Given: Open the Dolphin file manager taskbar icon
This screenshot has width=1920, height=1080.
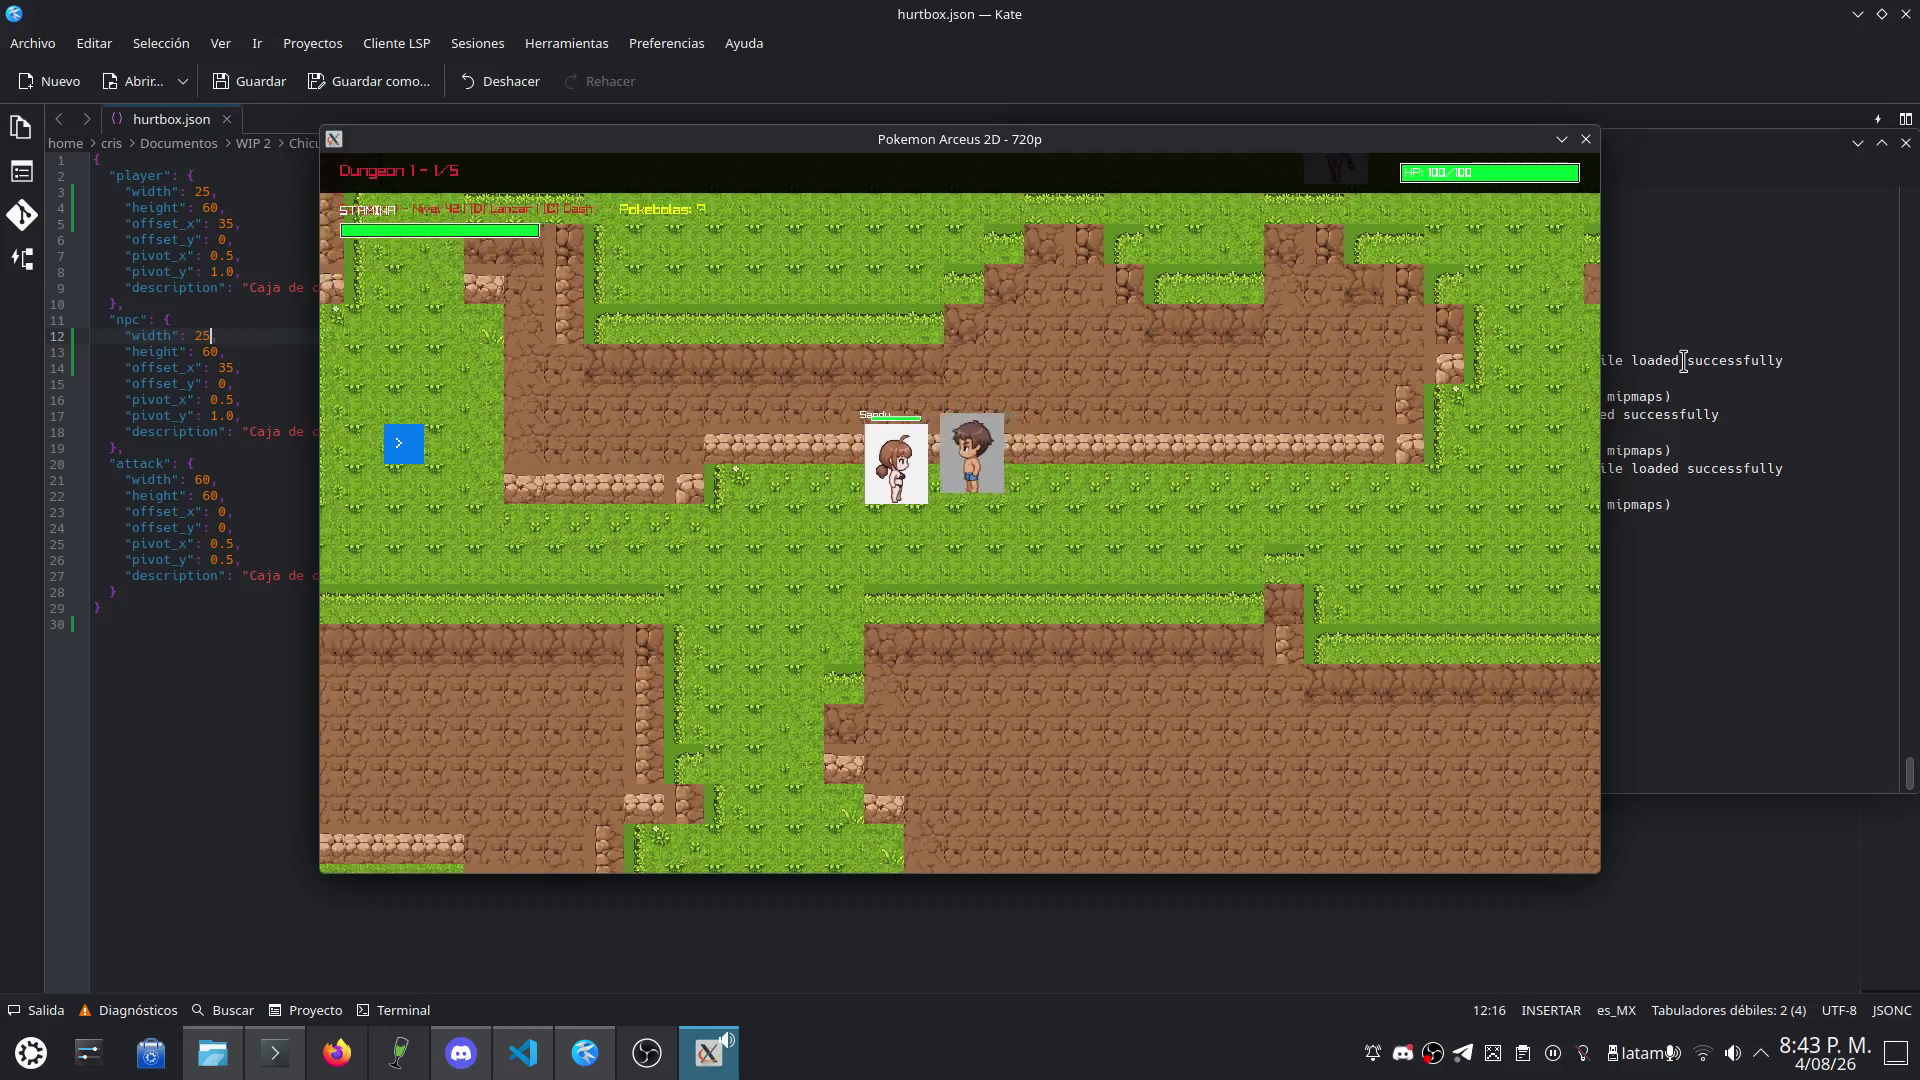Looking at the screenshot, I should click(213, 1053).
